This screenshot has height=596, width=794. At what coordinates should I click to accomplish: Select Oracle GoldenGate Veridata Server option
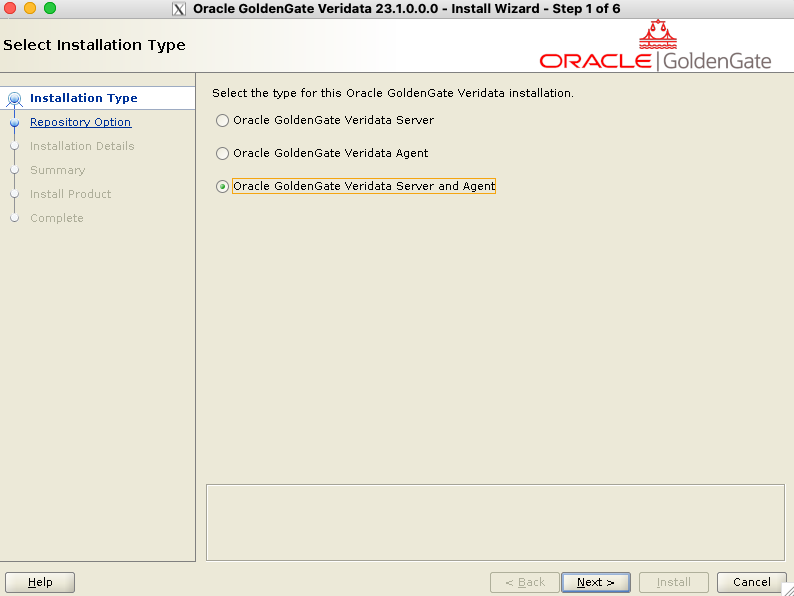click(222, 121)
